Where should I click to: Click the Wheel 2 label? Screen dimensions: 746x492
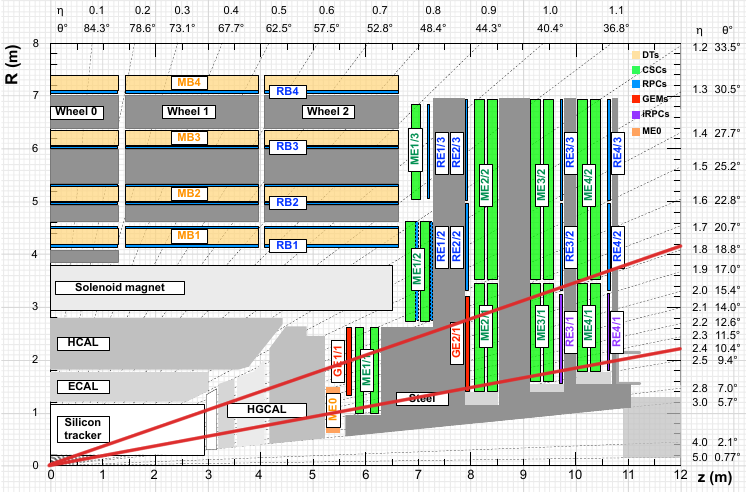328,112
